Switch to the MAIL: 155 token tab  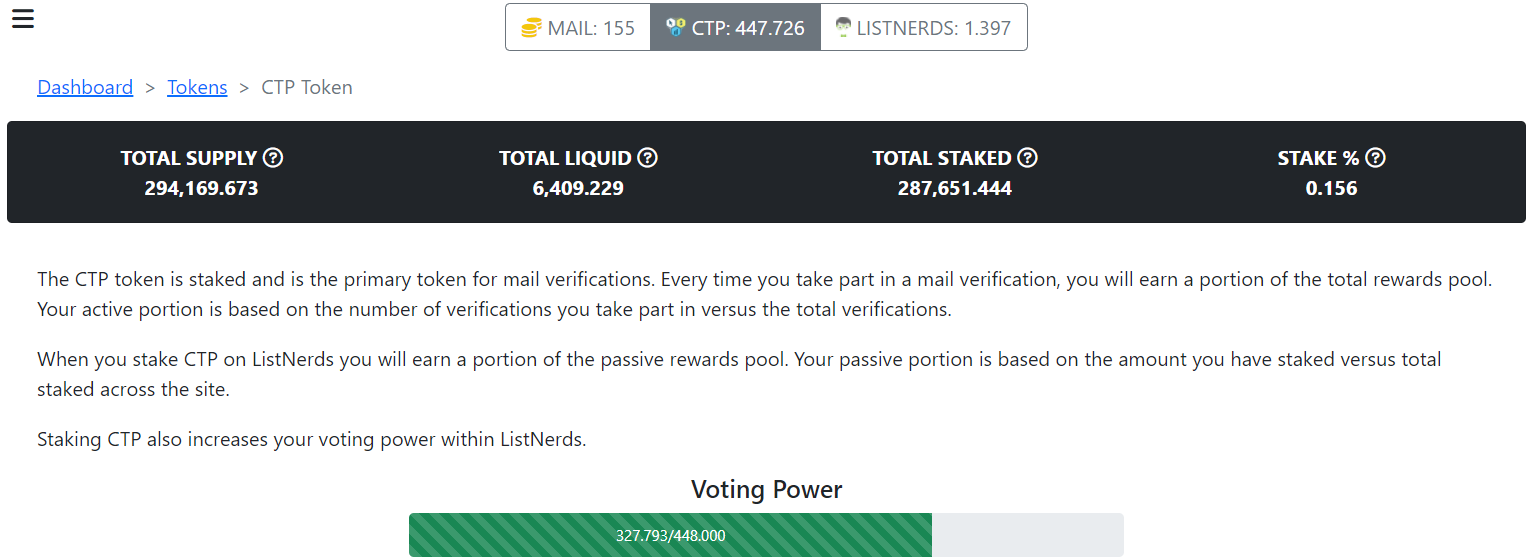578,27
